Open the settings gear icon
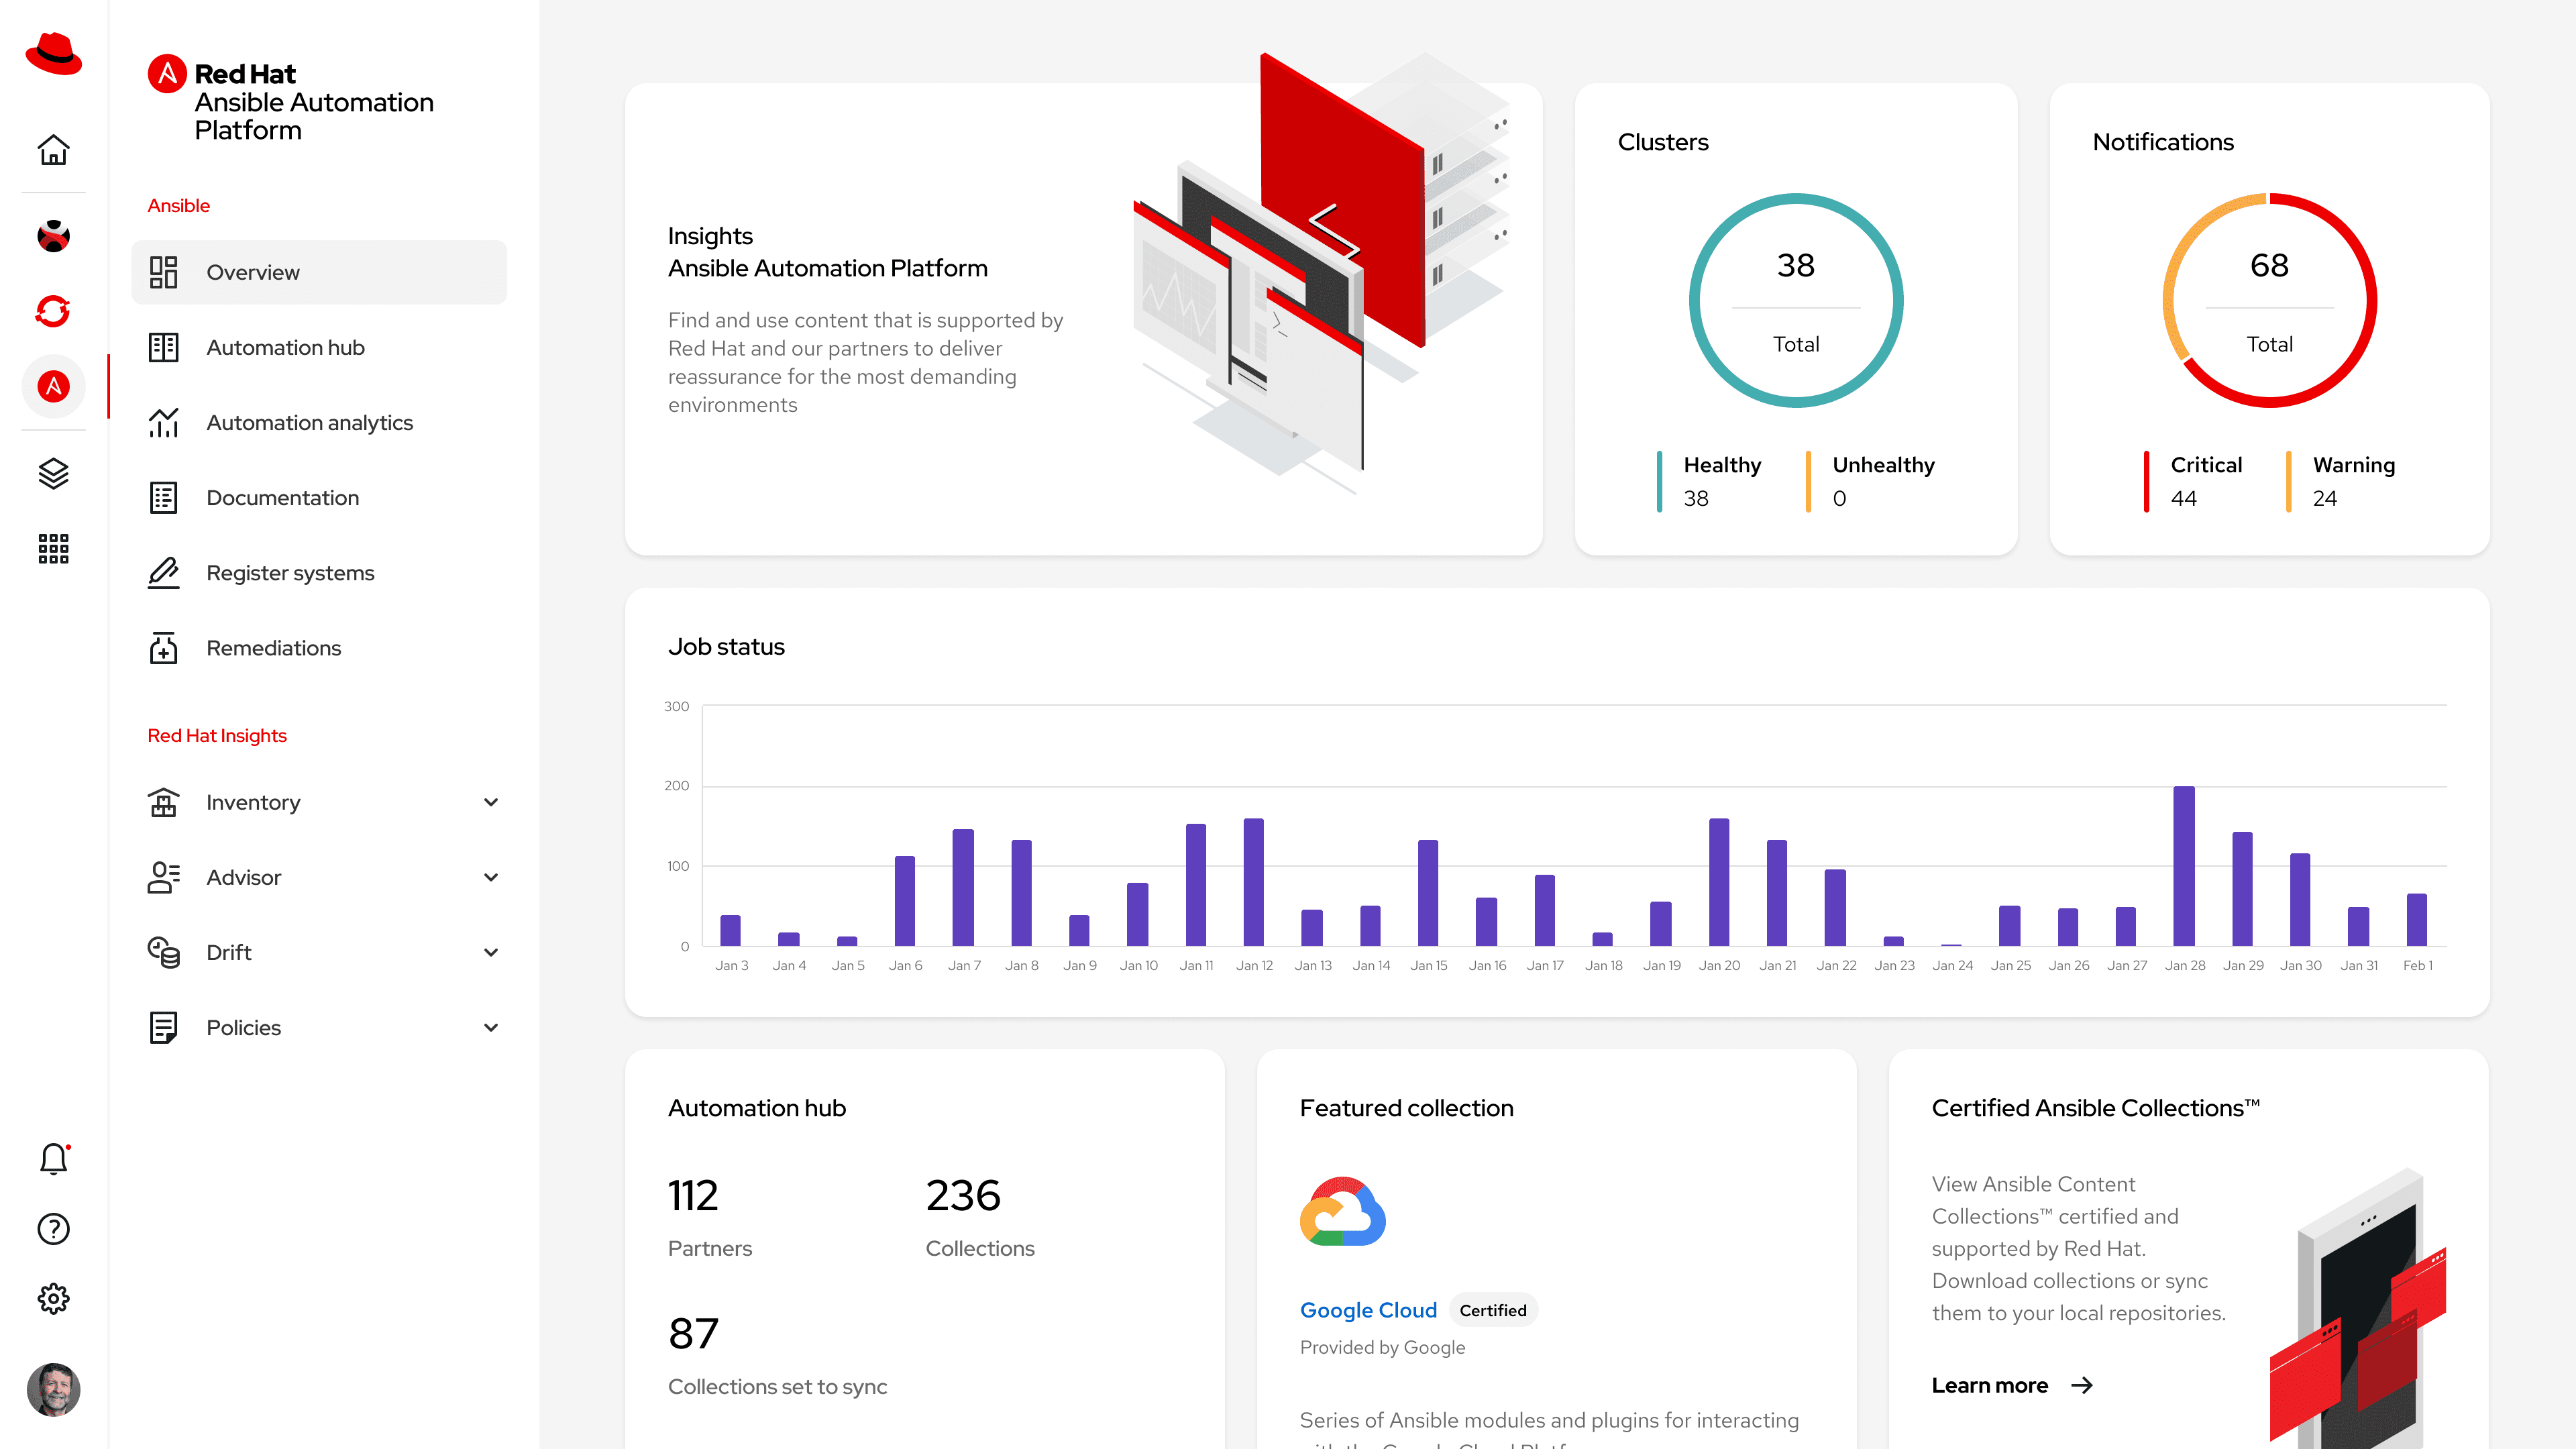2576x1449 pixels. pyautogui.click(x=53, y=1298)
